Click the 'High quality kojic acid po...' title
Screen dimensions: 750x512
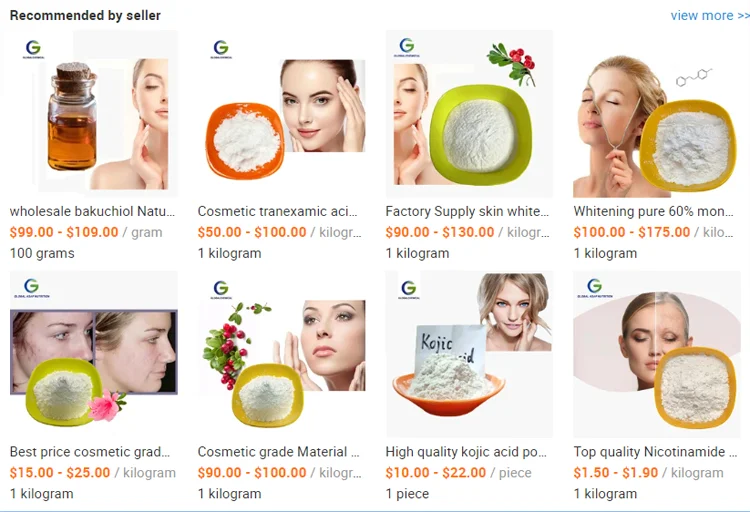[x=466, y=452]
